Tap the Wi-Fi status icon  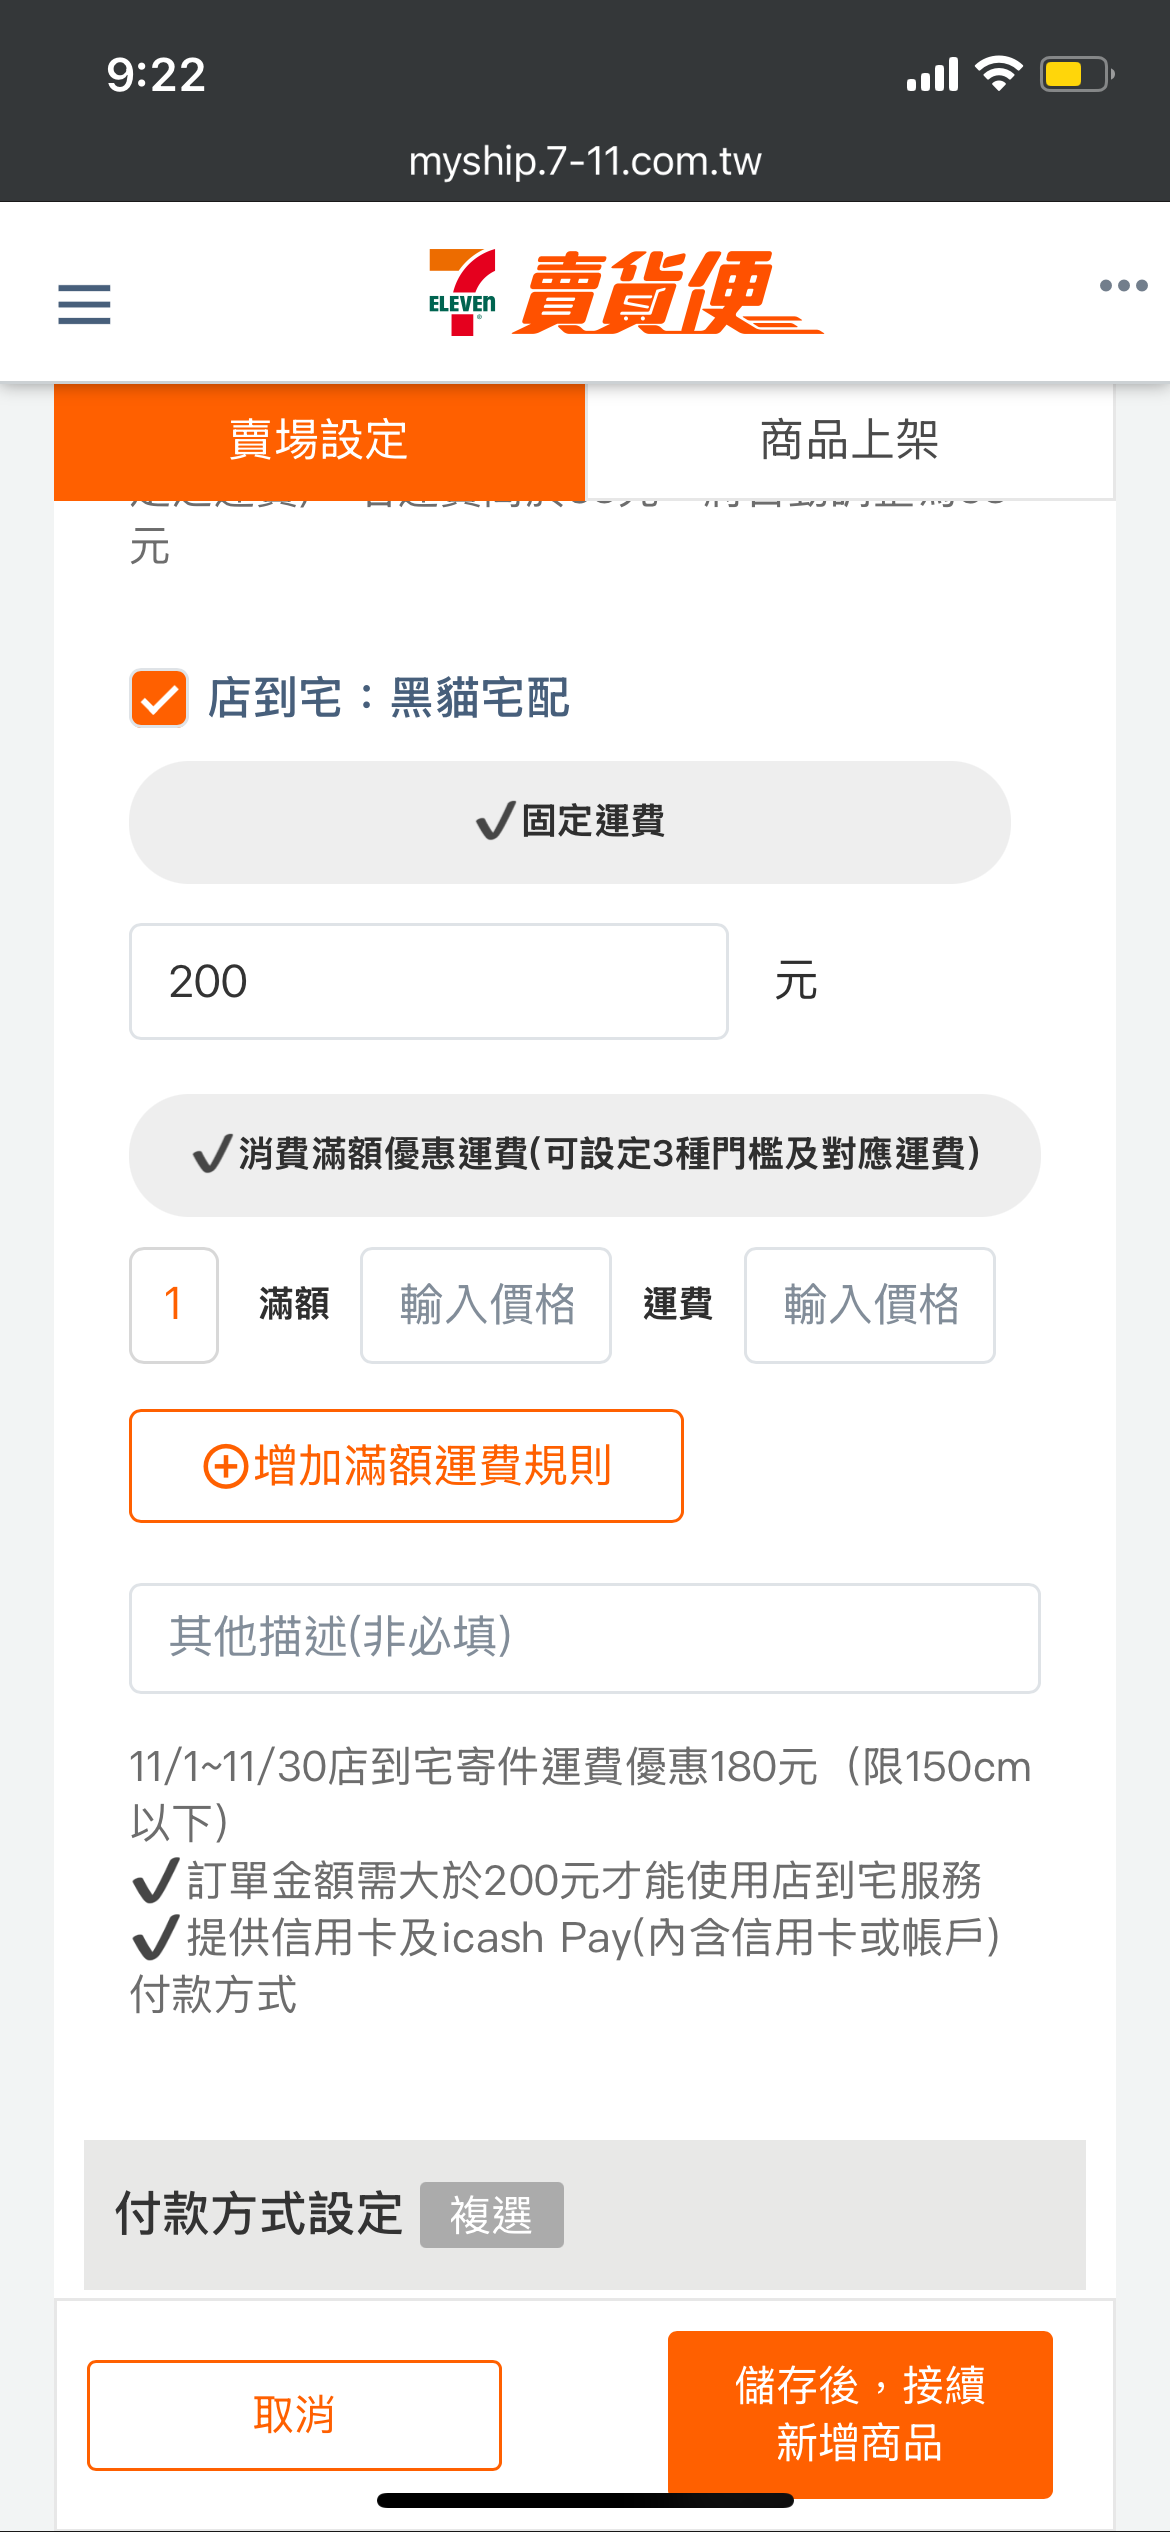tap(998, 74)
